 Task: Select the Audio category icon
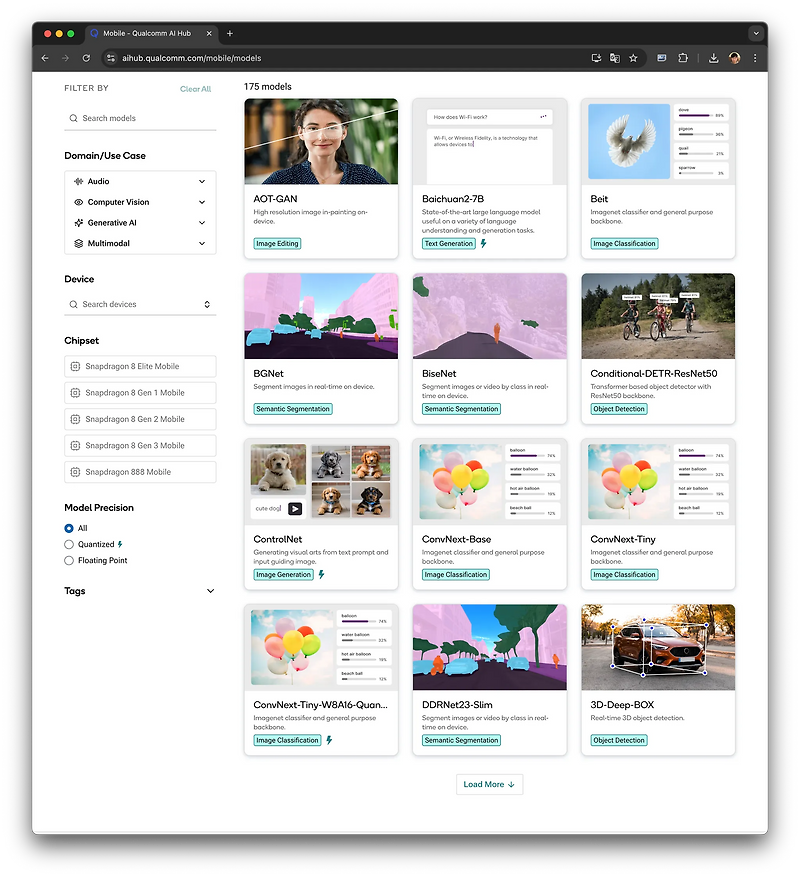80,181
